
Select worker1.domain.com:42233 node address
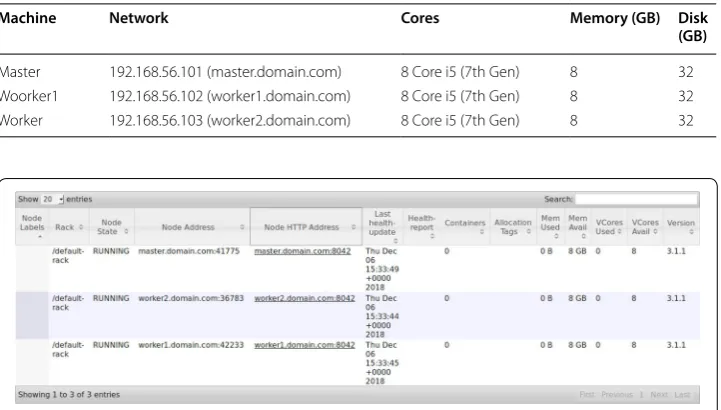pyautogui.click(x=191, y=345)
